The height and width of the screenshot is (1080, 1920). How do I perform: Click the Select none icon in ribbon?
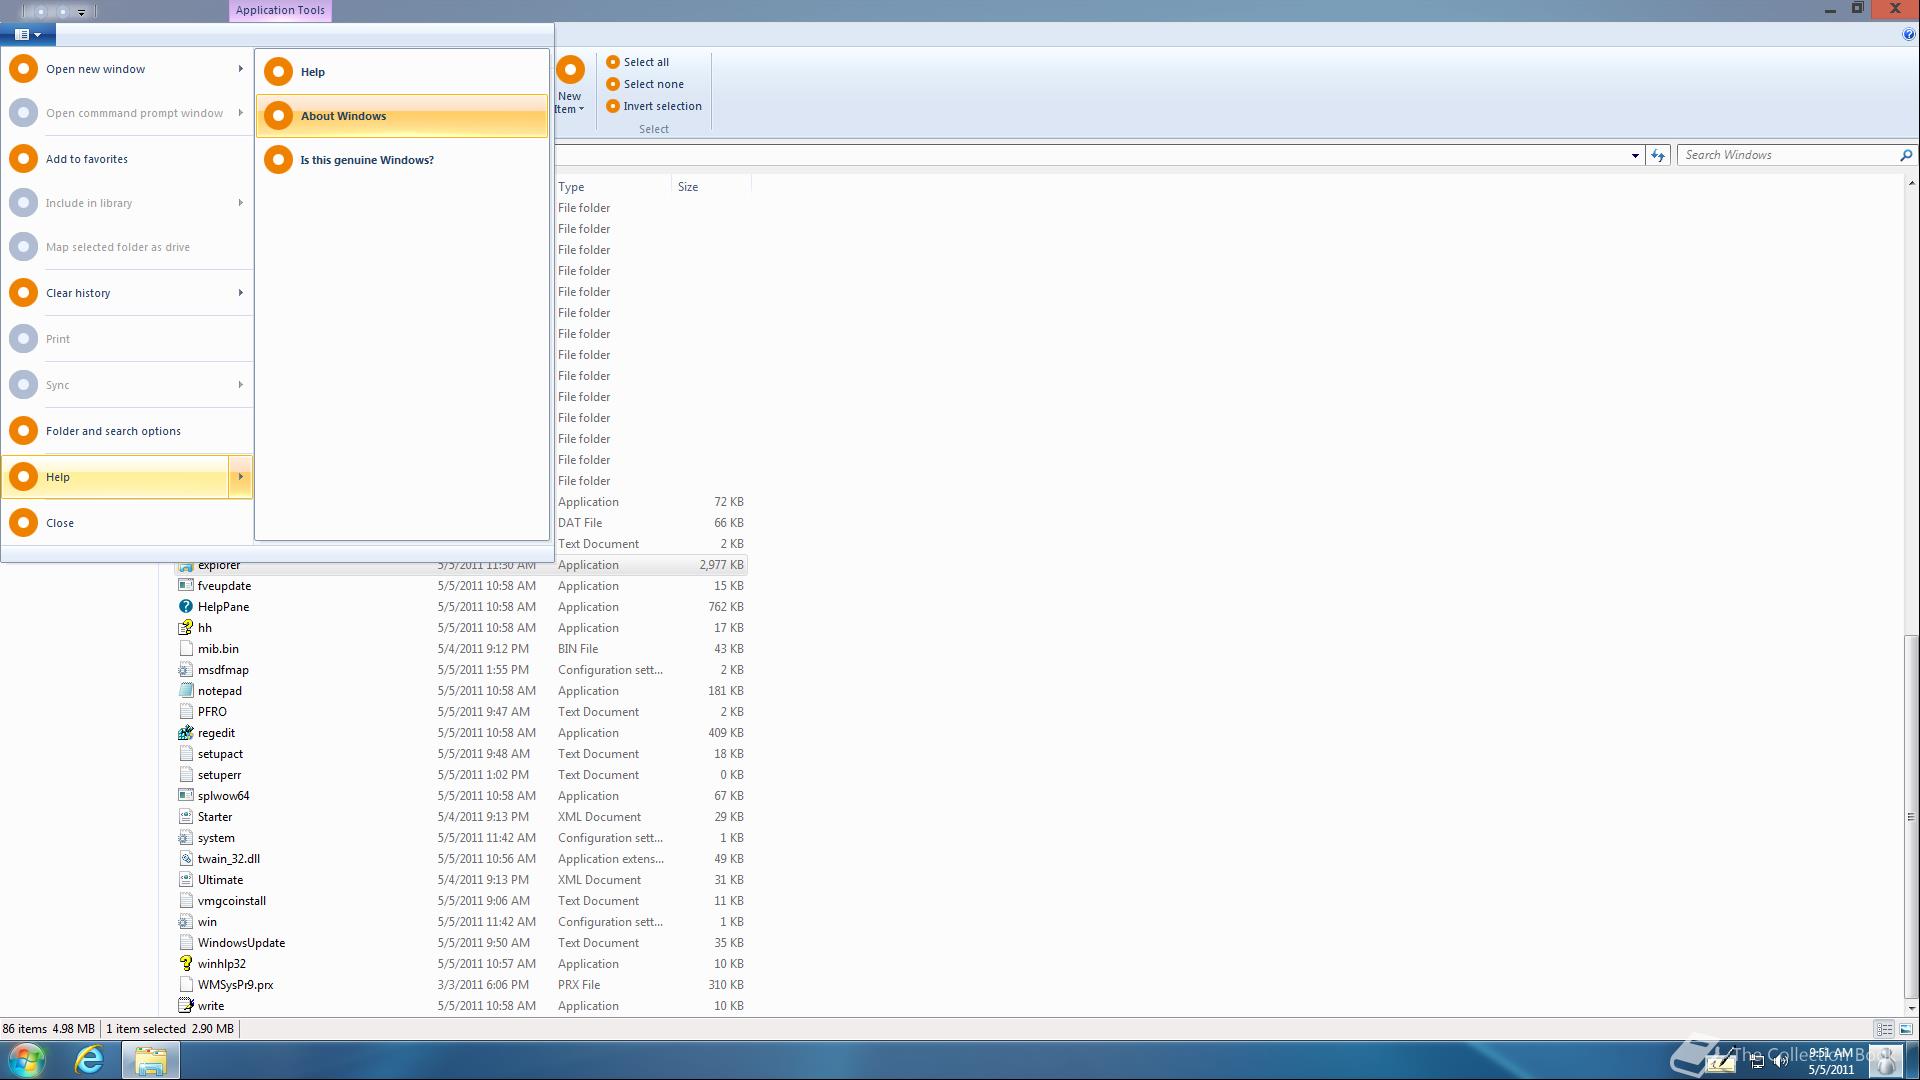pos(613,84)
